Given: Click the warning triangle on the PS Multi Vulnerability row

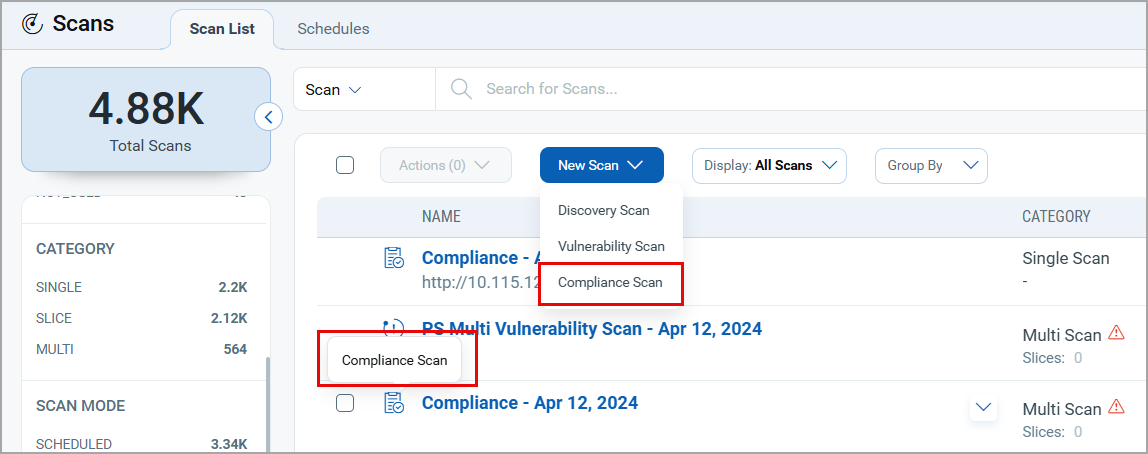Looking at the screenshot, I should [x=1116, y=332].
